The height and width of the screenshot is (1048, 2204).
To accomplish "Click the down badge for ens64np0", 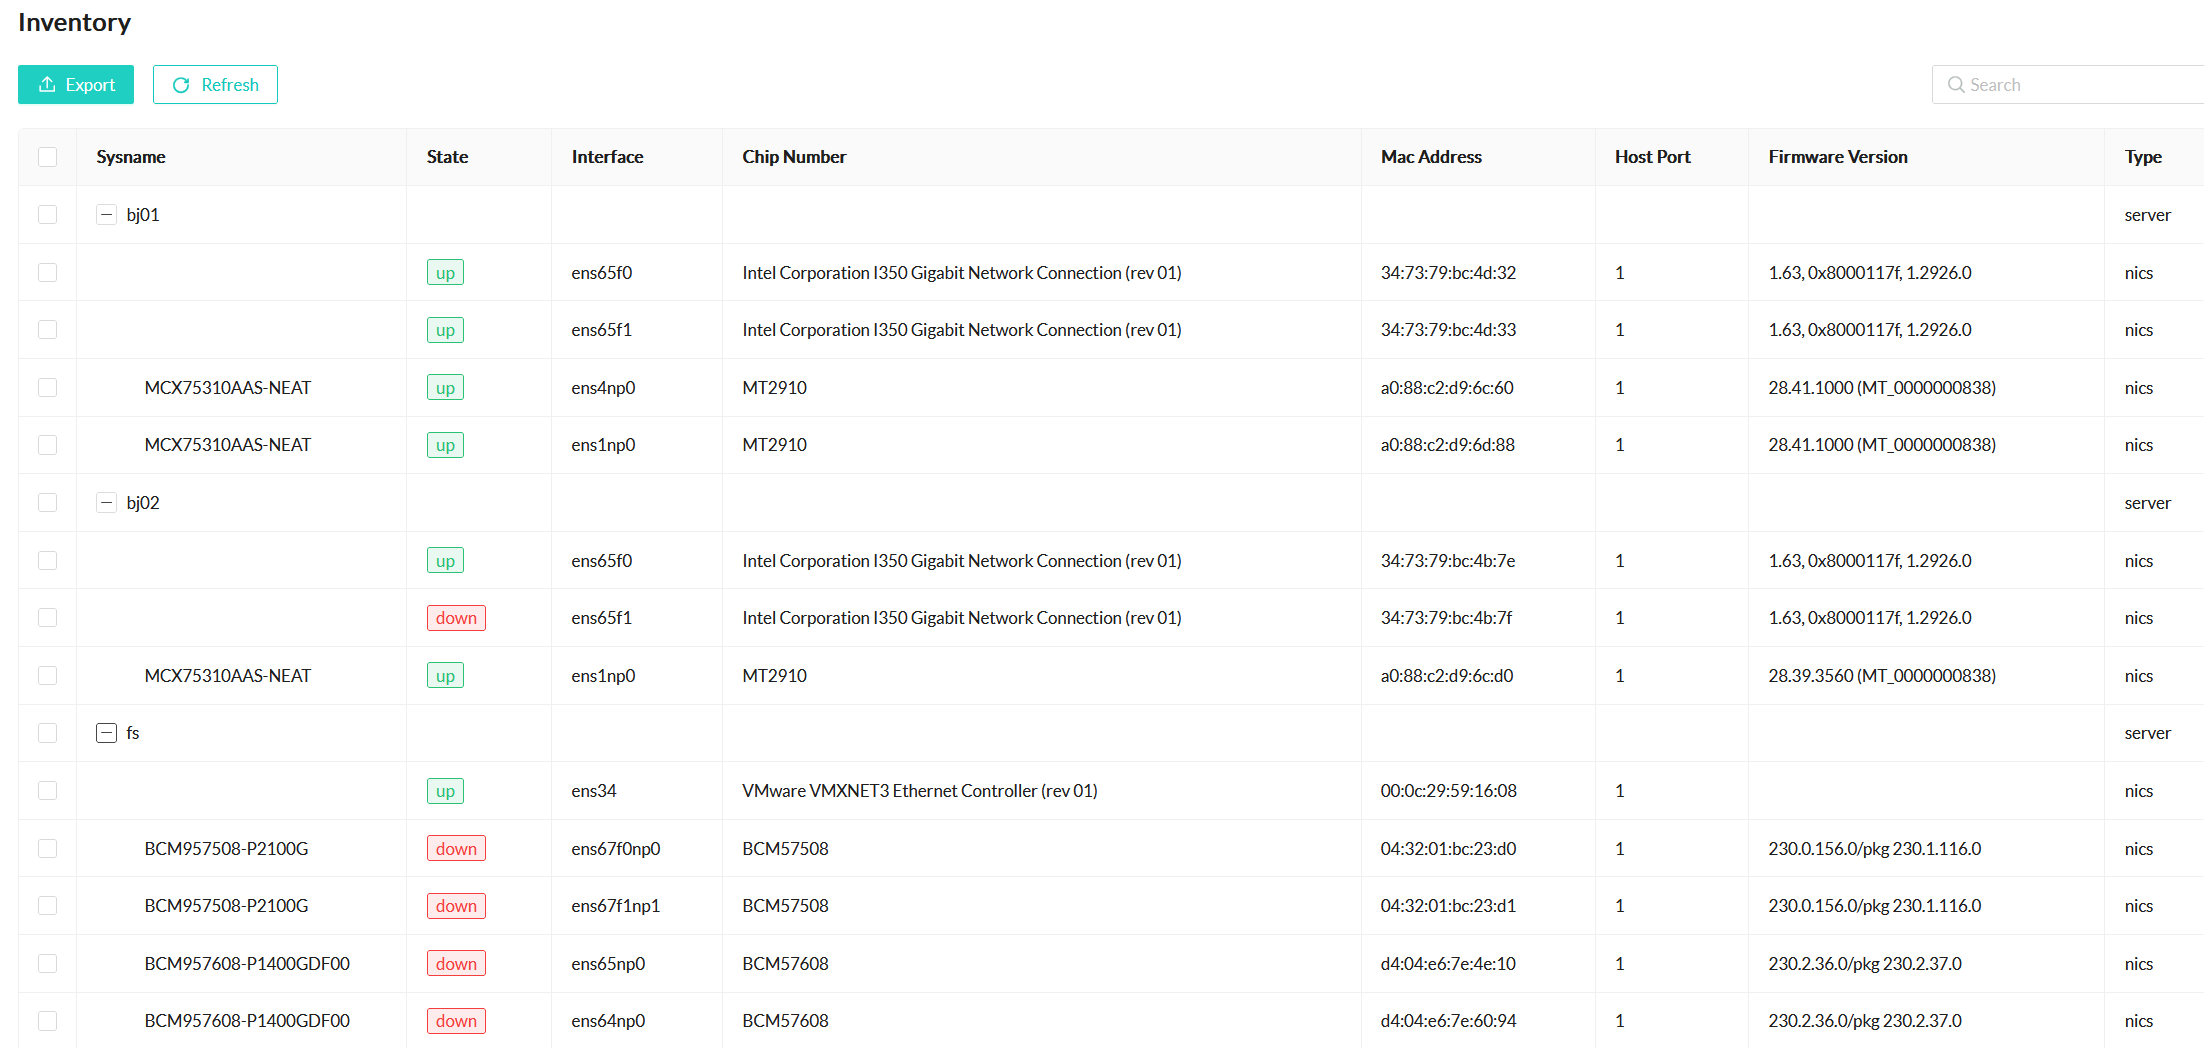I will tap(456, 1021).
